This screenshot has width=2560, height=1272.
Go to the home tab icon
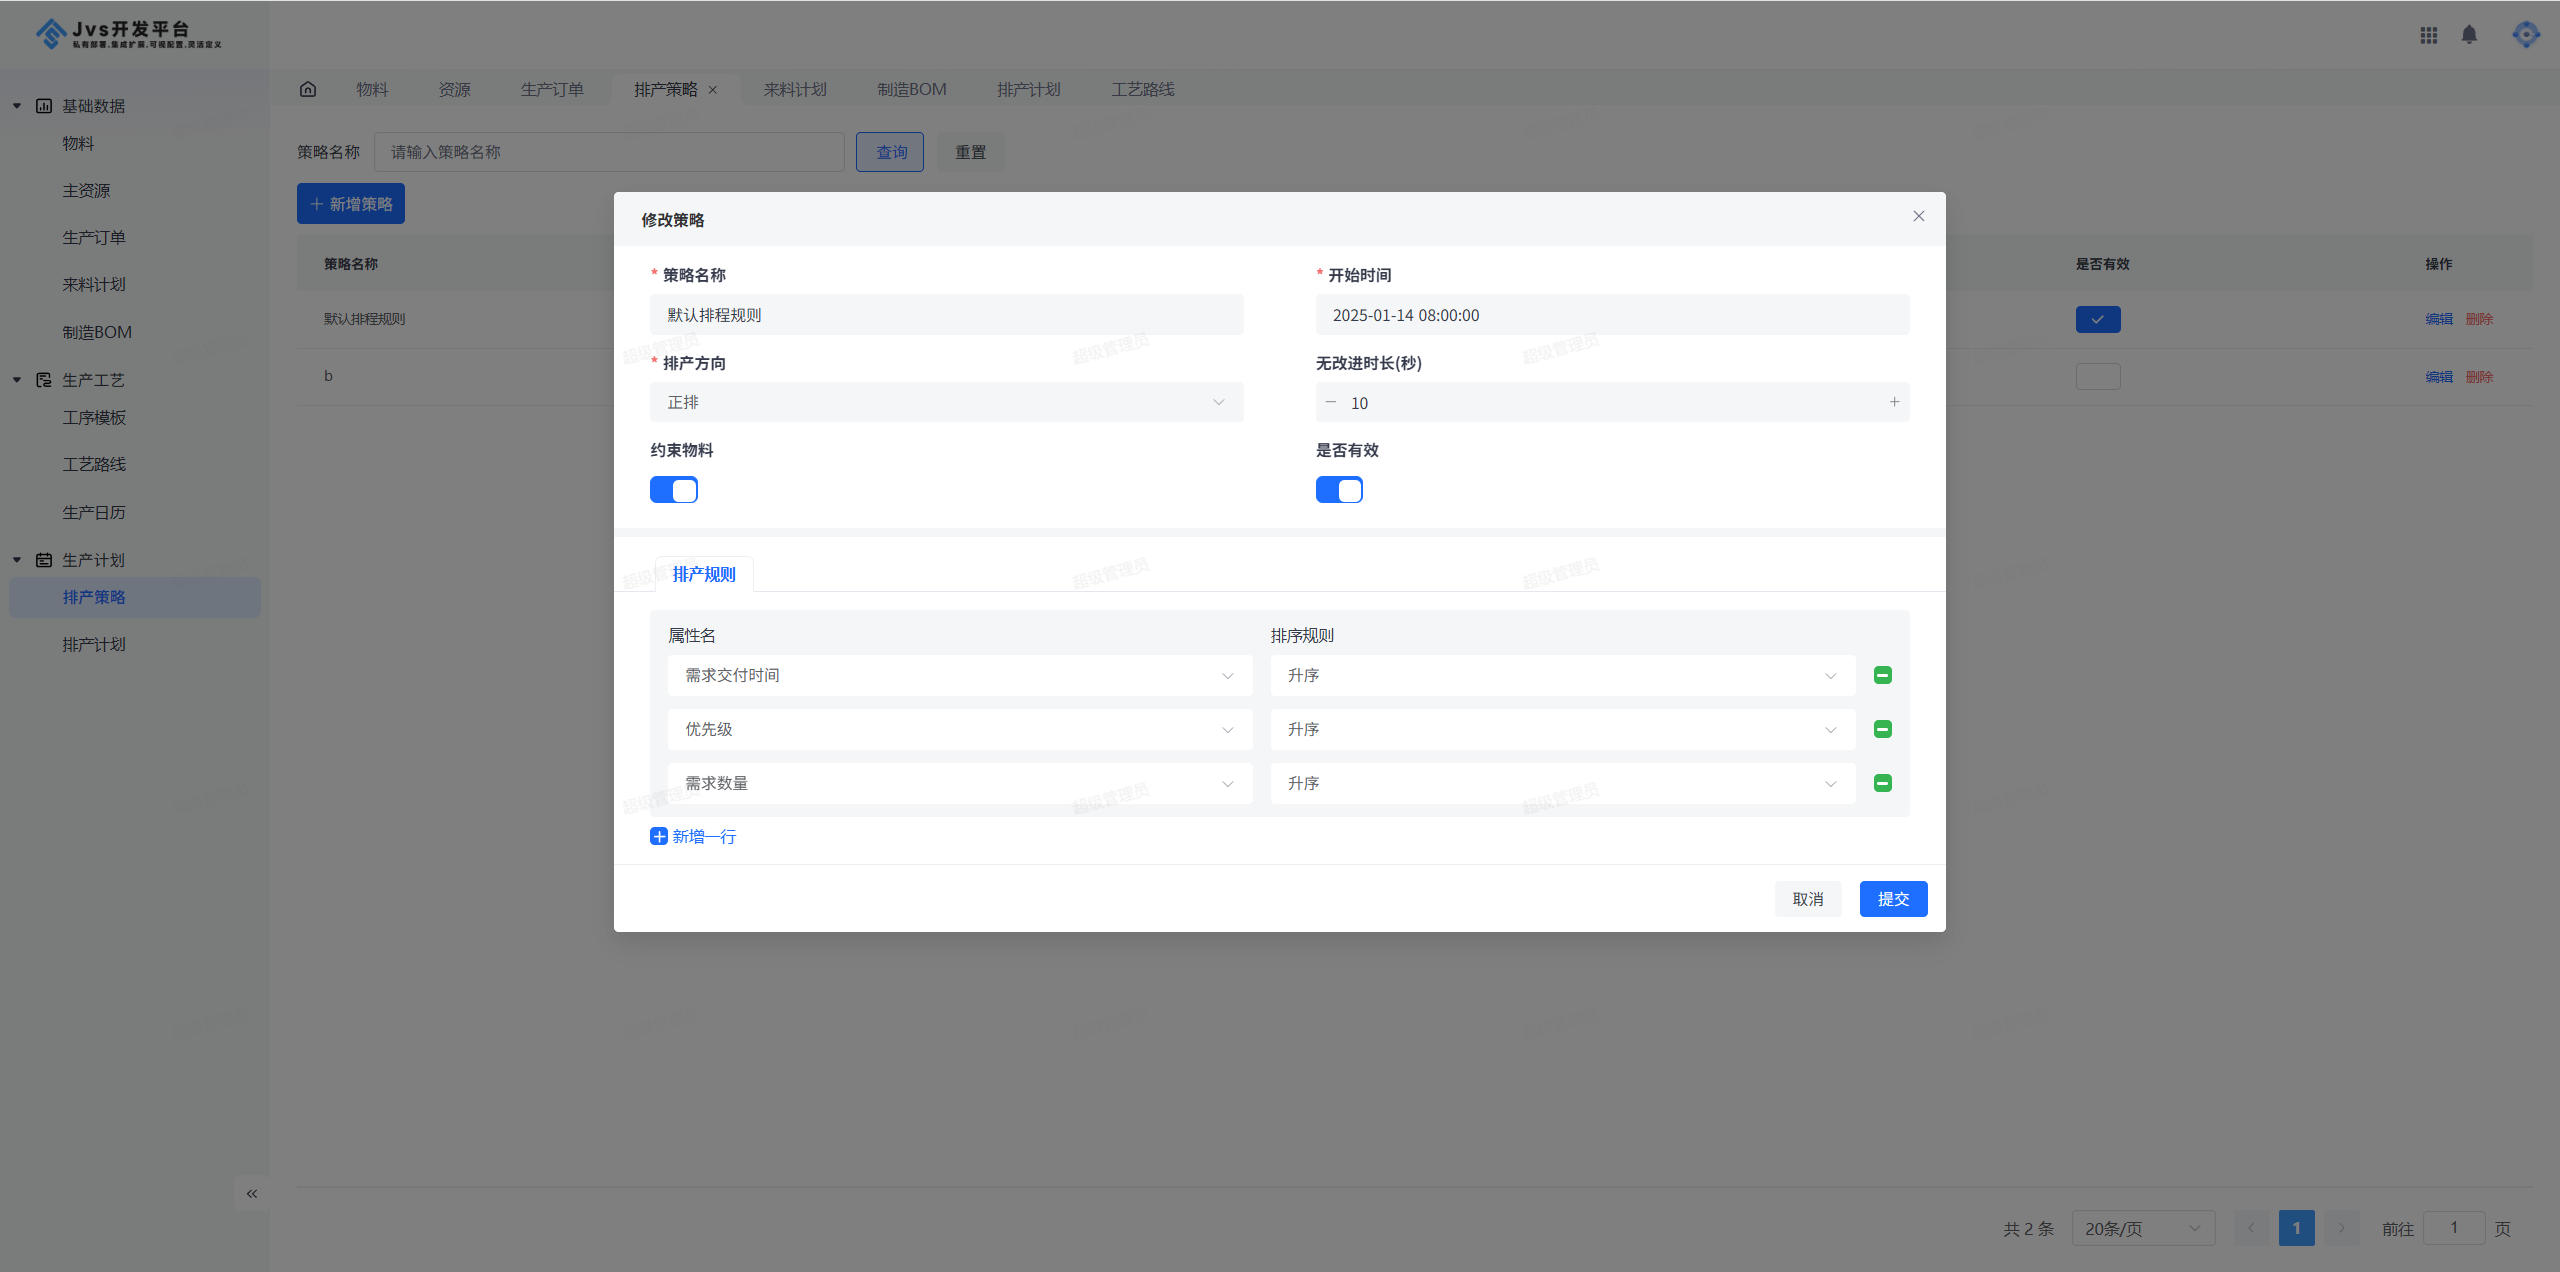pos(308,89)
